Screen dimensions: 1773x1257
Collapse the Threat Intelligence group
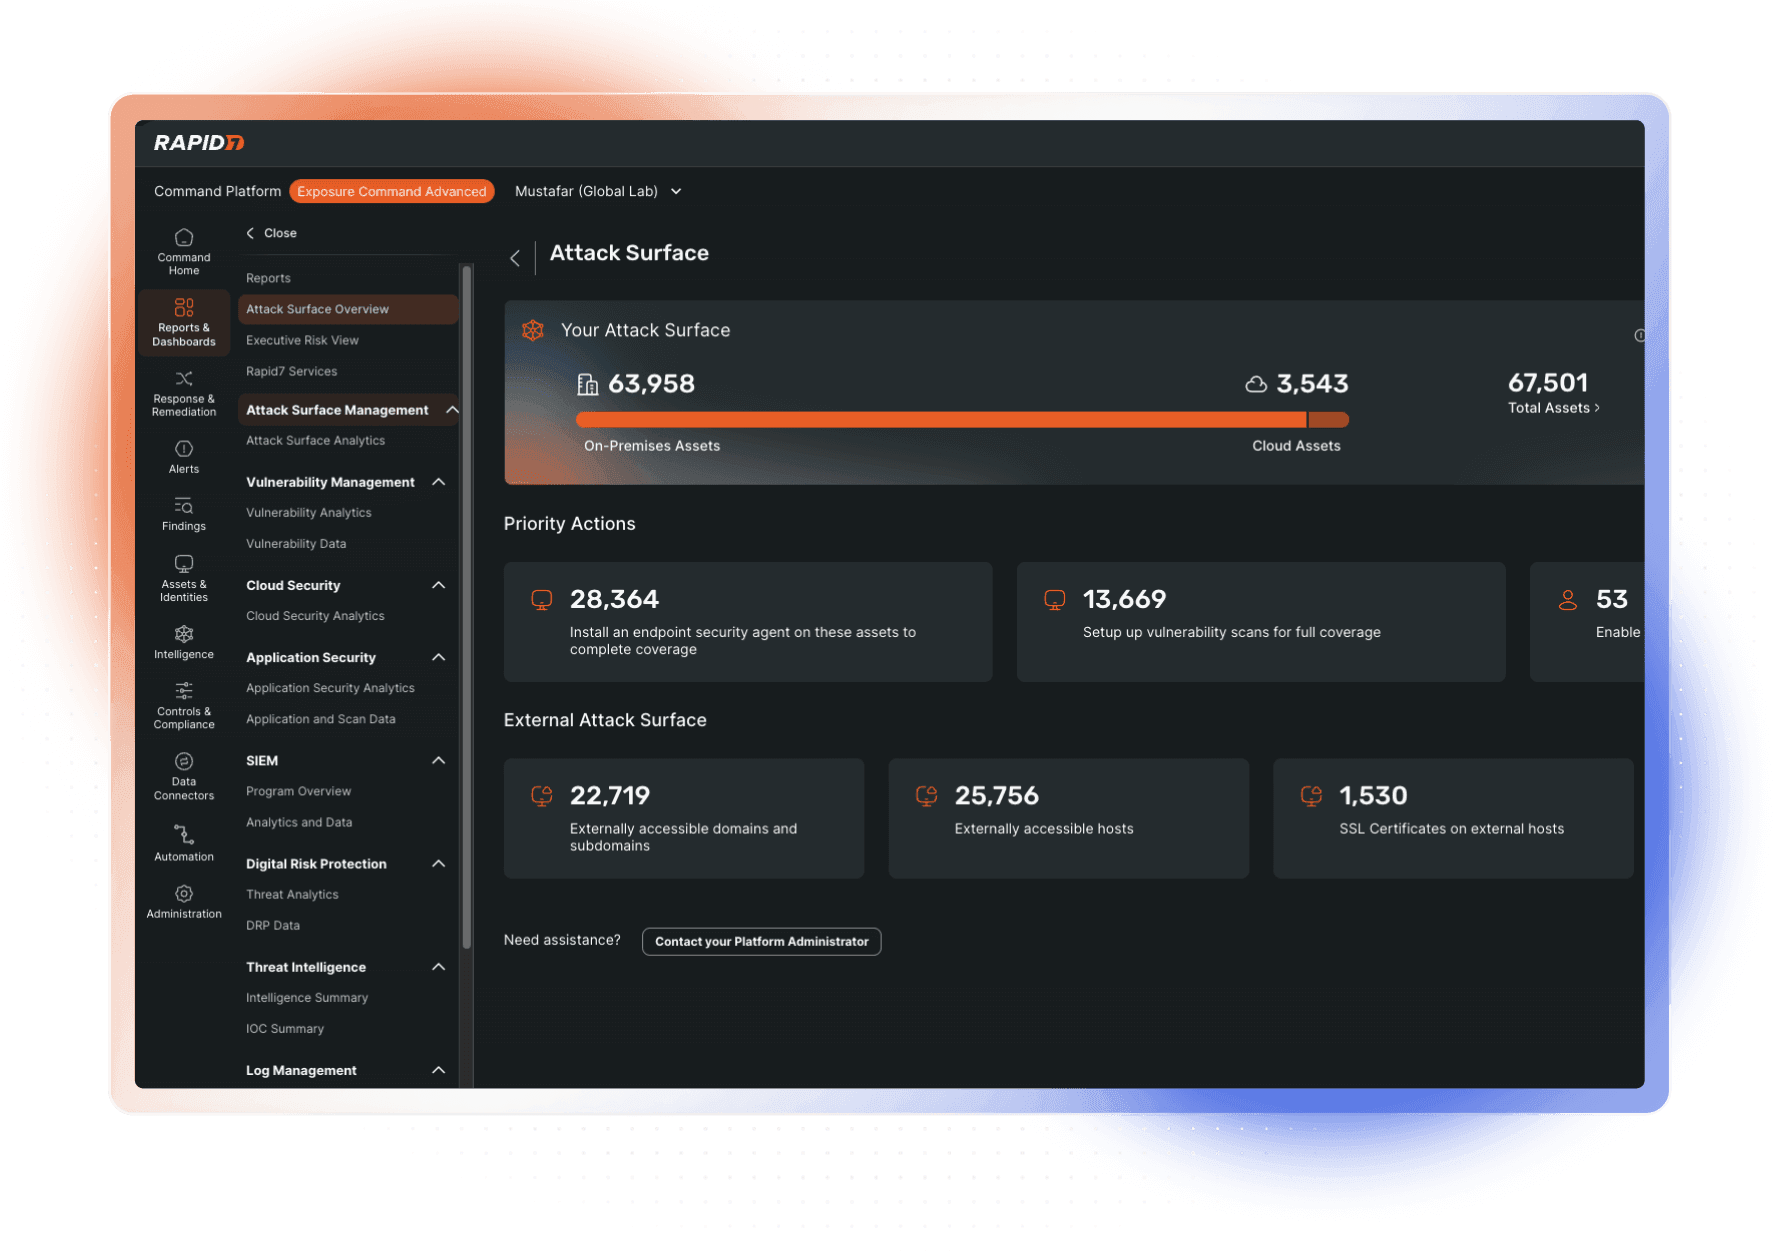tap(438, 967)
